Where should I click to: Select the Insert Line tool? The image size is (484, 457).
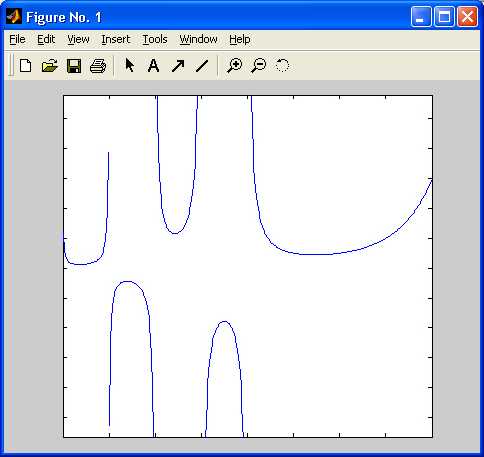click(202, 66)
